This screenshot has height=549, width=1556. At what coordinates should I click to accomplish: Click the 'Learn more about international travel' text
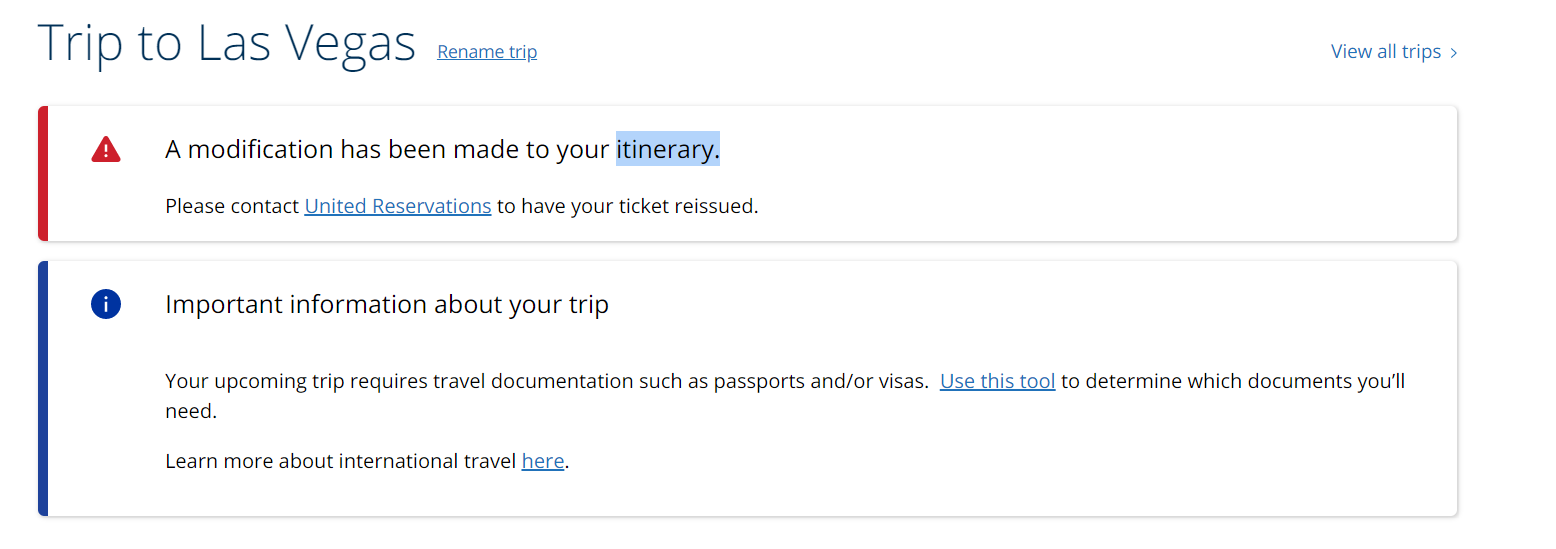click(x=342, y=461)
